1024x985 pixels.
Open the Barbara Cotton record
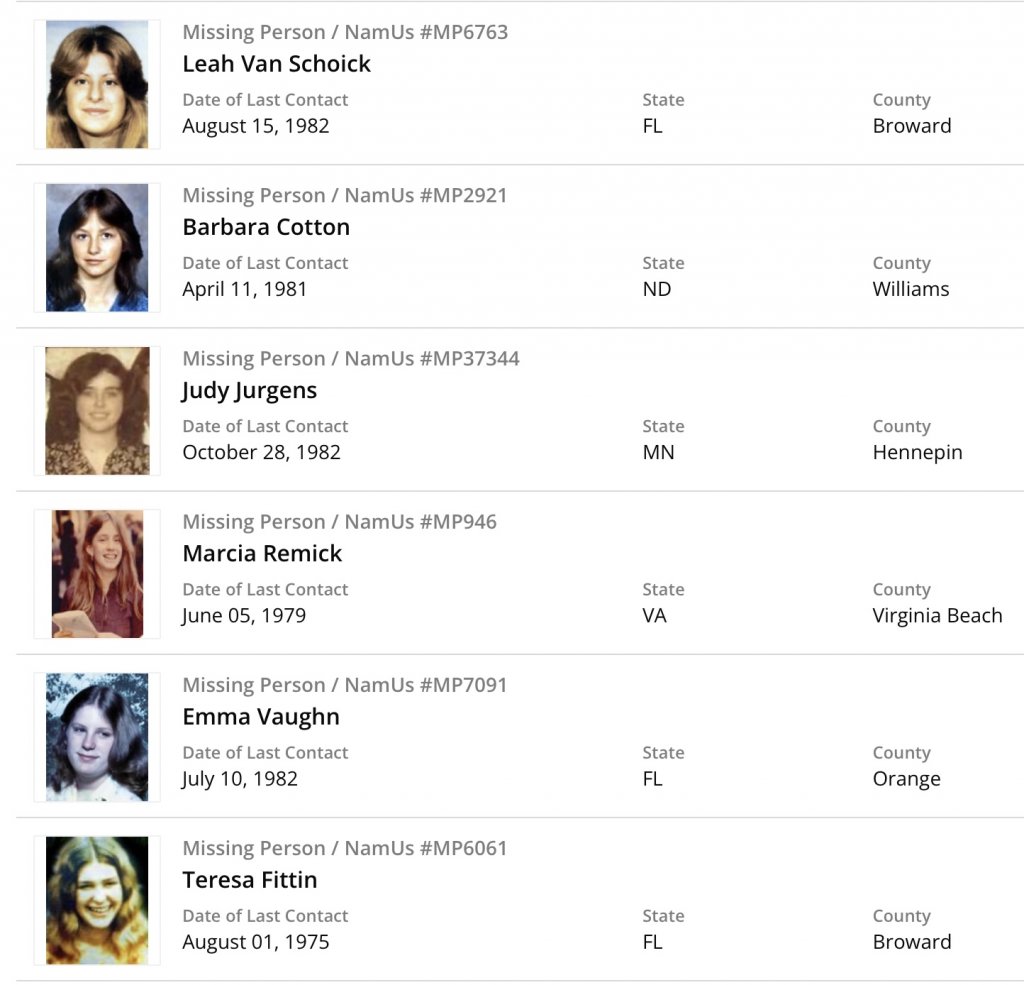[266, 227]
